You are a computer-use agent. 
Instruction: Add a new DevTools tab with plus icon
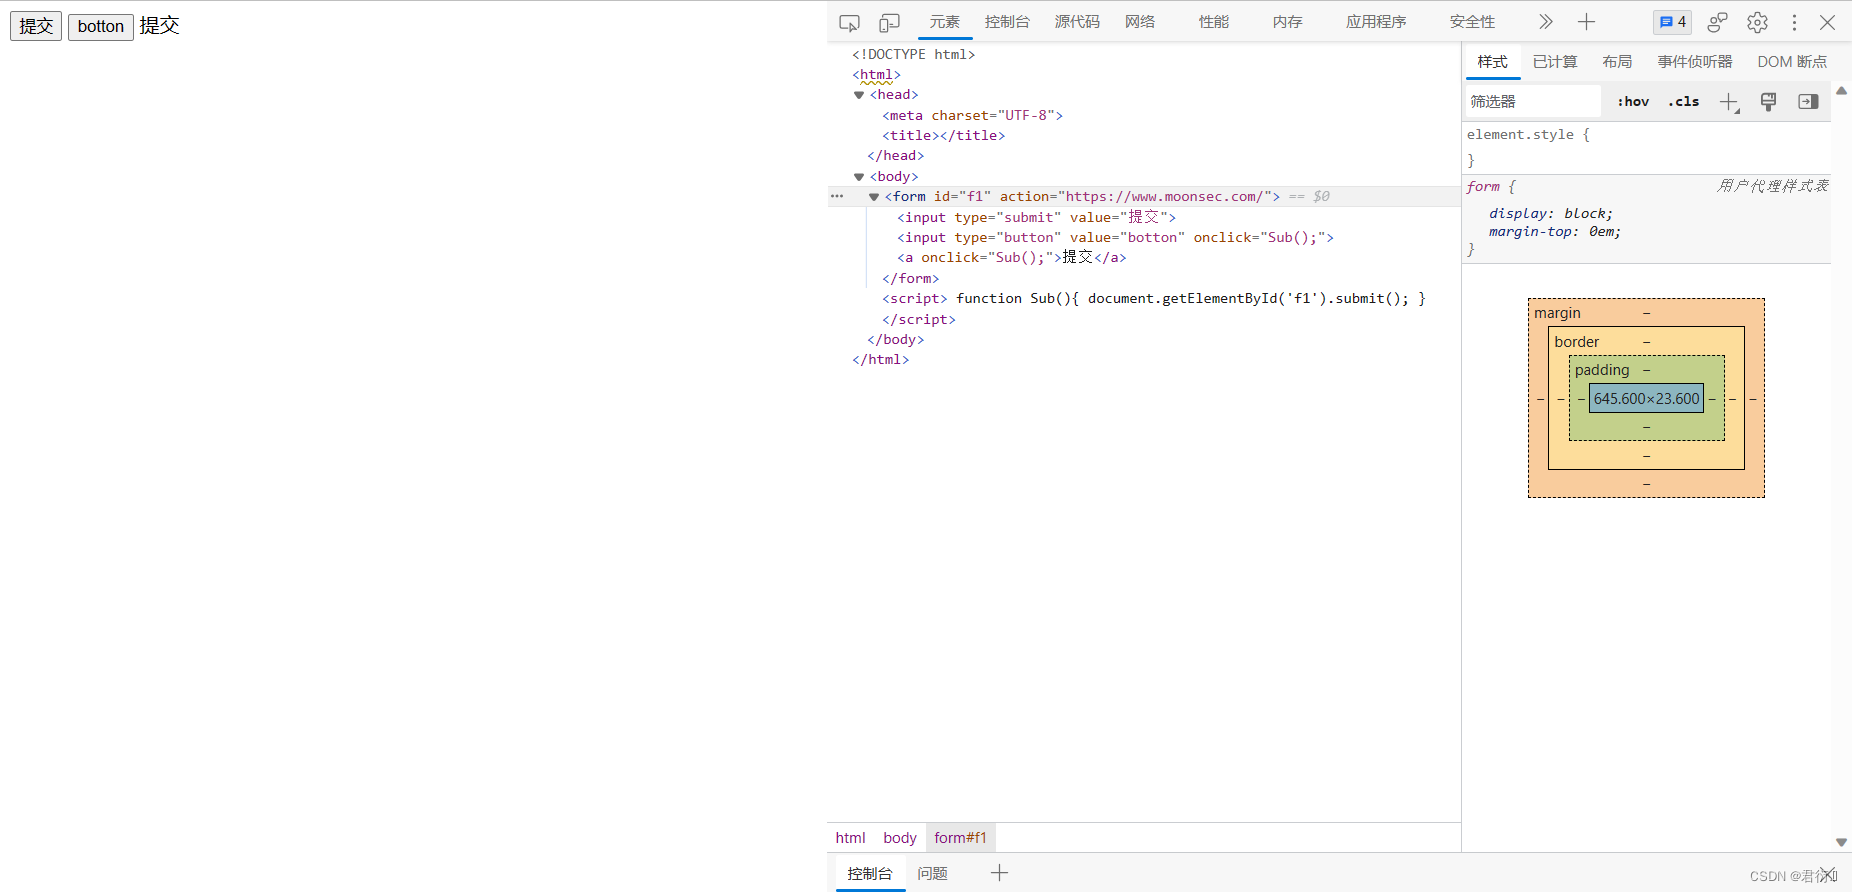[x=1586, y=22]
